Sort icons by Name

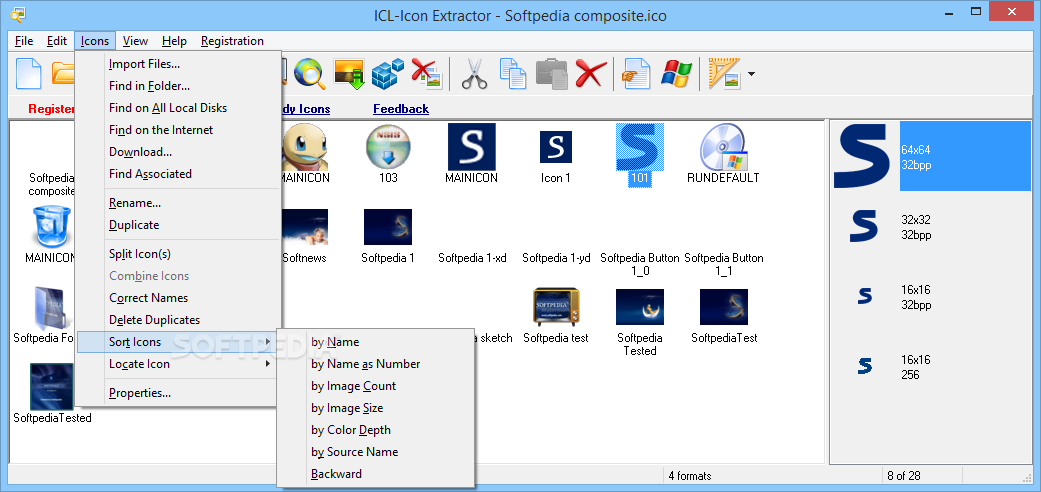pyautogui.click(x=376, y=342)
